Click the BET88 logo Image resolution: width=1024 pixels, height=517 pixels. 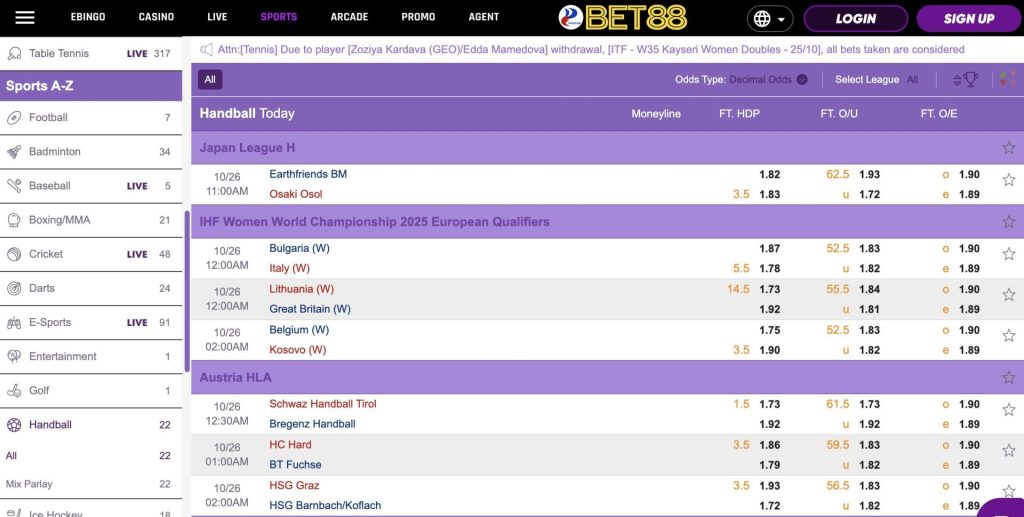pyautogui.click(x=622, y=18)
